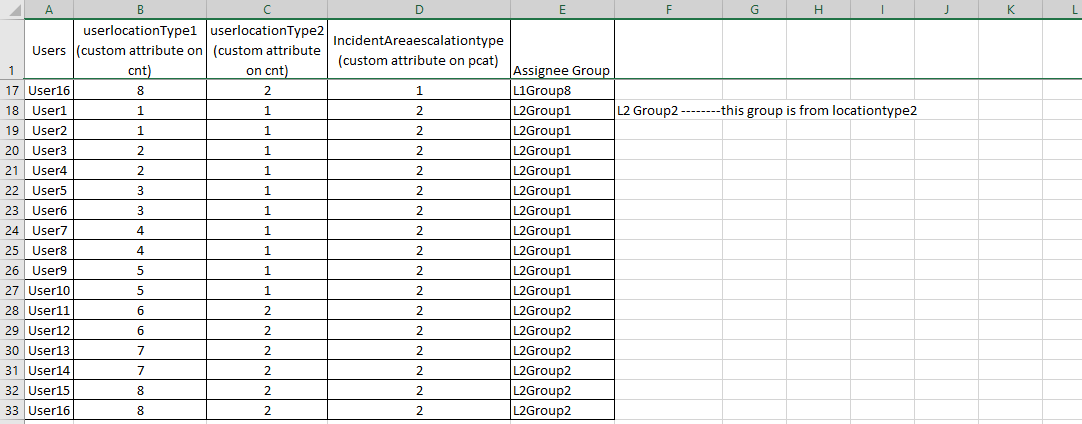Select column K header

[x=1010, y=9]
